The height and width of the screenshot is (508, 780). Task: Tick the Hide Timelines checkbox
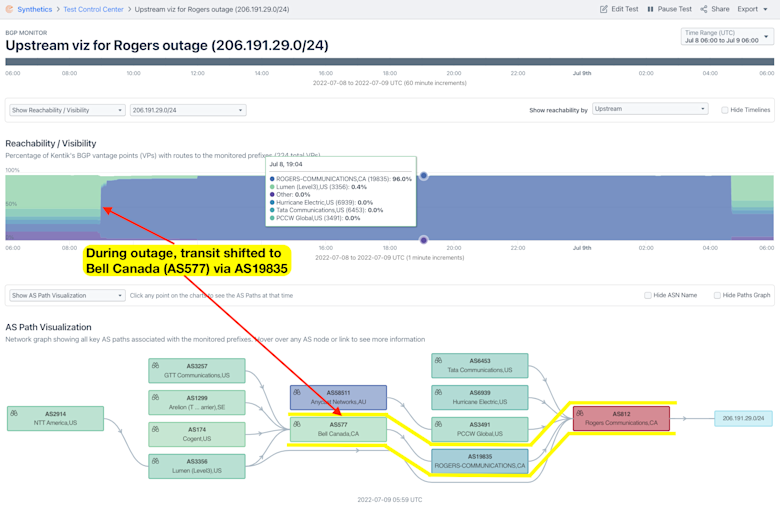tap(725, 110)
